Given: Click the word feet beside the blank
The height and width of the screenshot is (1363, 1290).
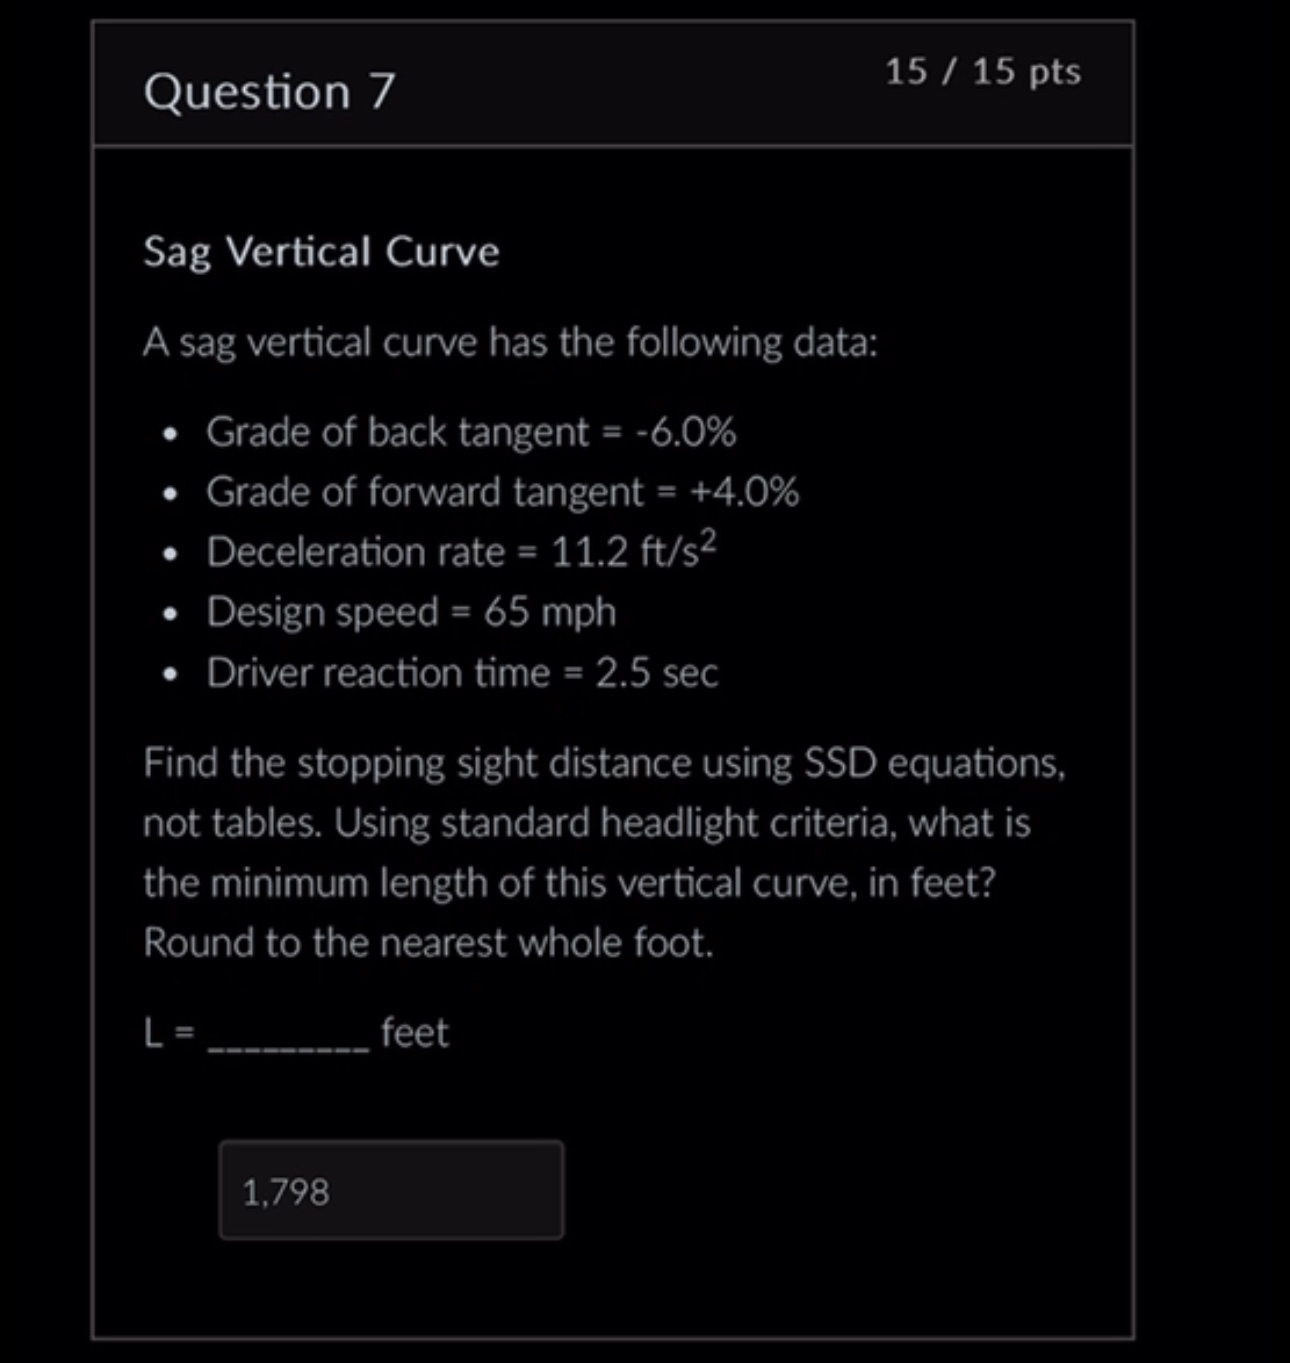Looking at the screenshot, I should point(413,1032).
